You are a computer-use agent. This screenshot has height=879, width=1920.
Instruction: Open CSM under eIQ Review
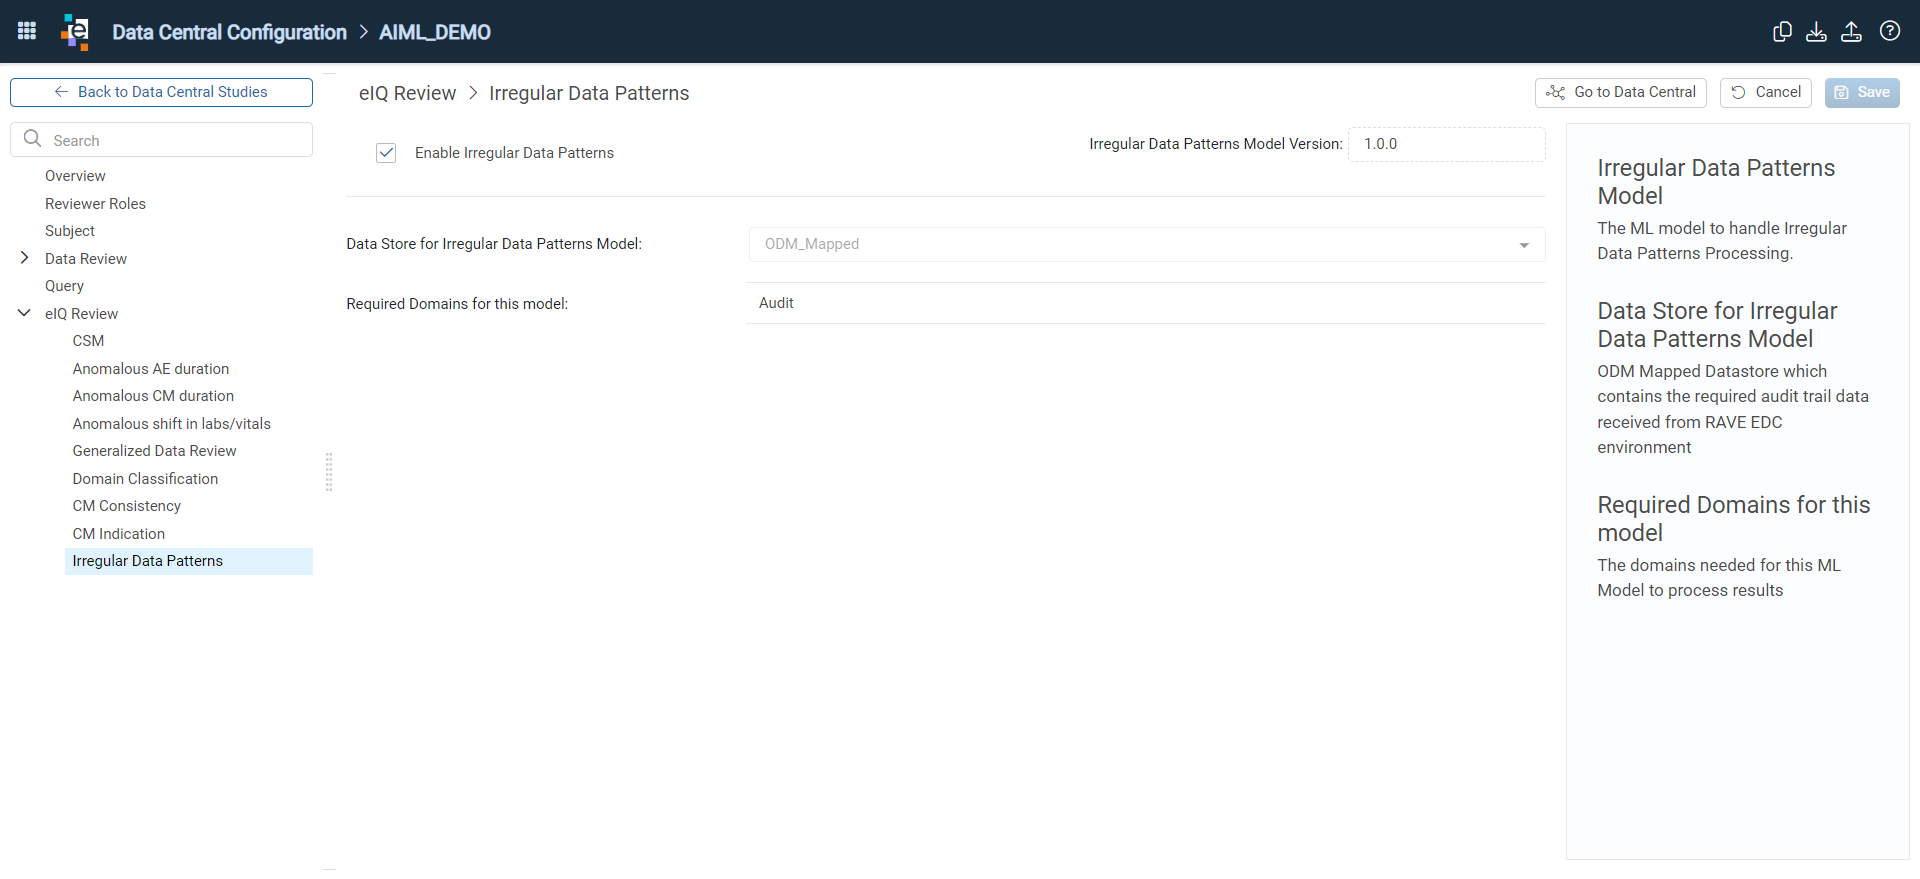pyautogui.click(x=88, y=341)
